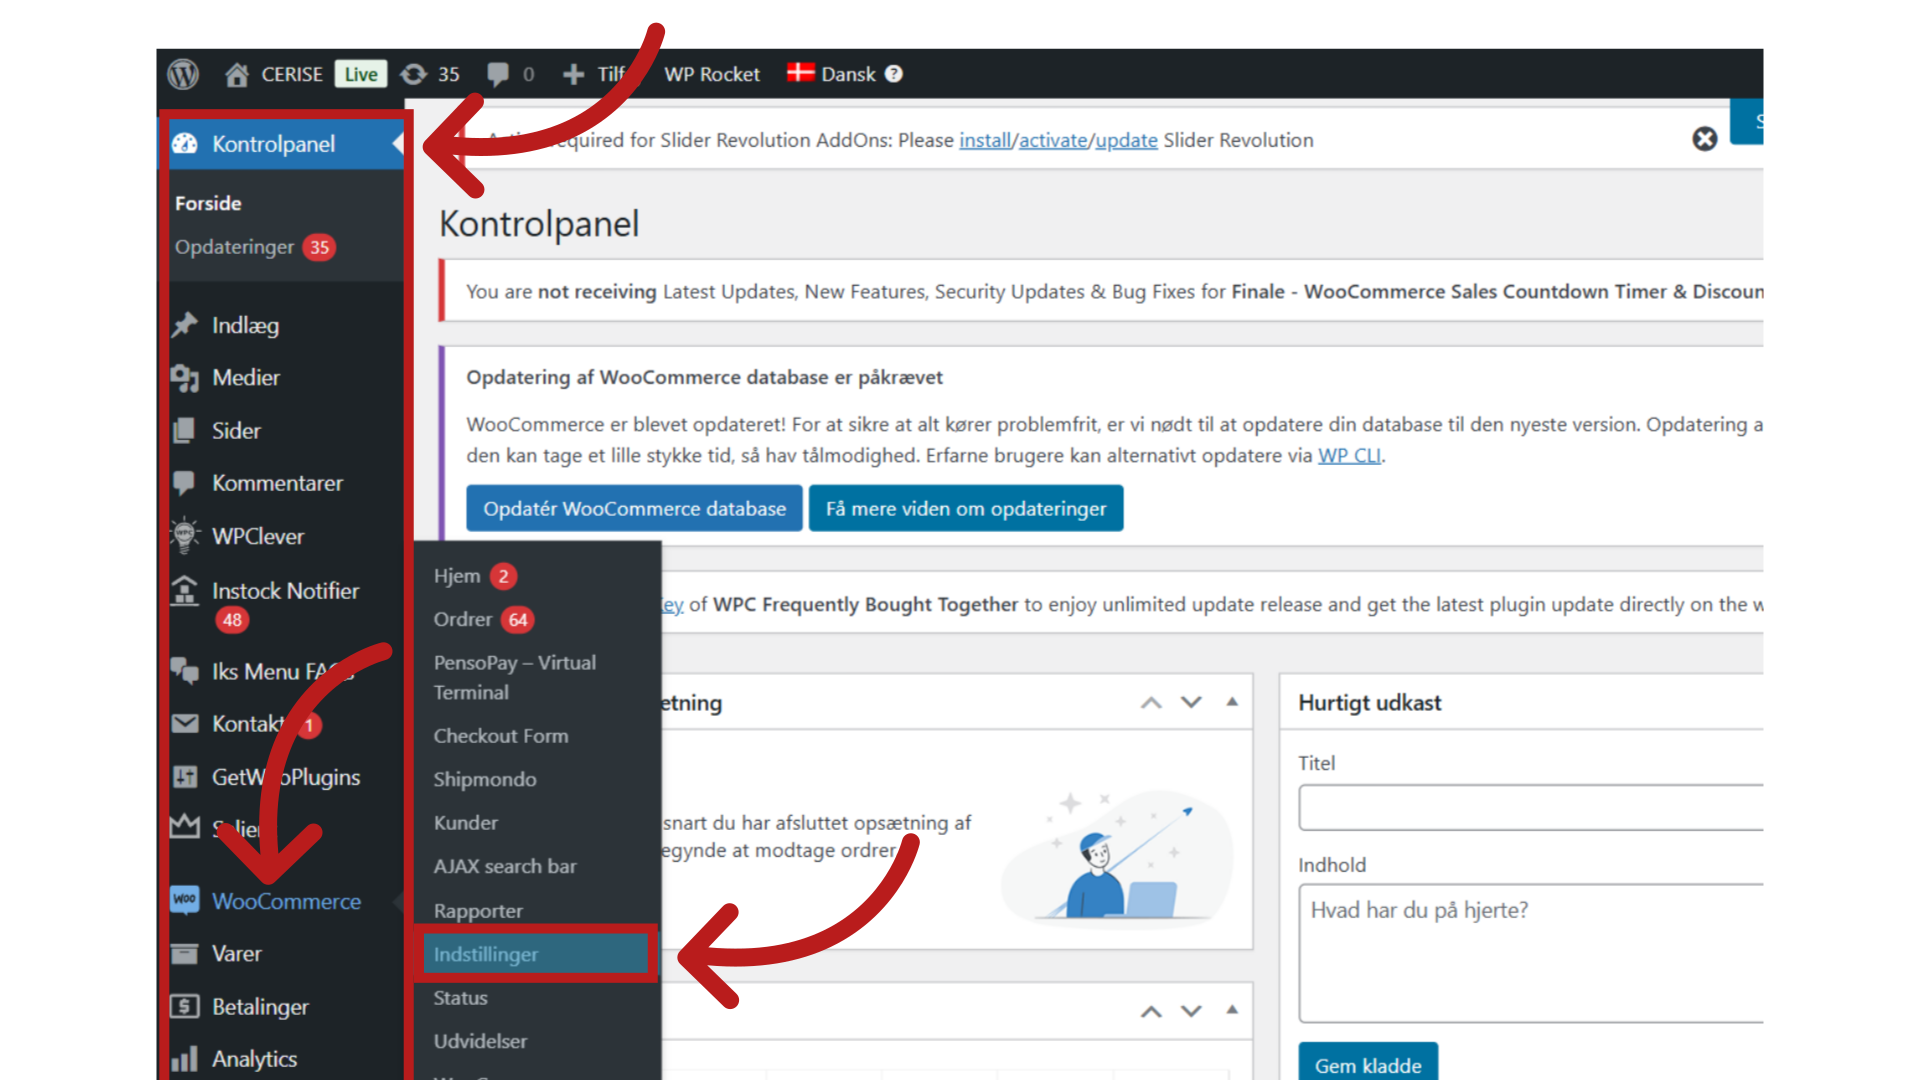This screenshot has height=1080, width=1920.
Task: Dismiss the Slider Revolution notice with X icon
Action: tap(1705, 139)
